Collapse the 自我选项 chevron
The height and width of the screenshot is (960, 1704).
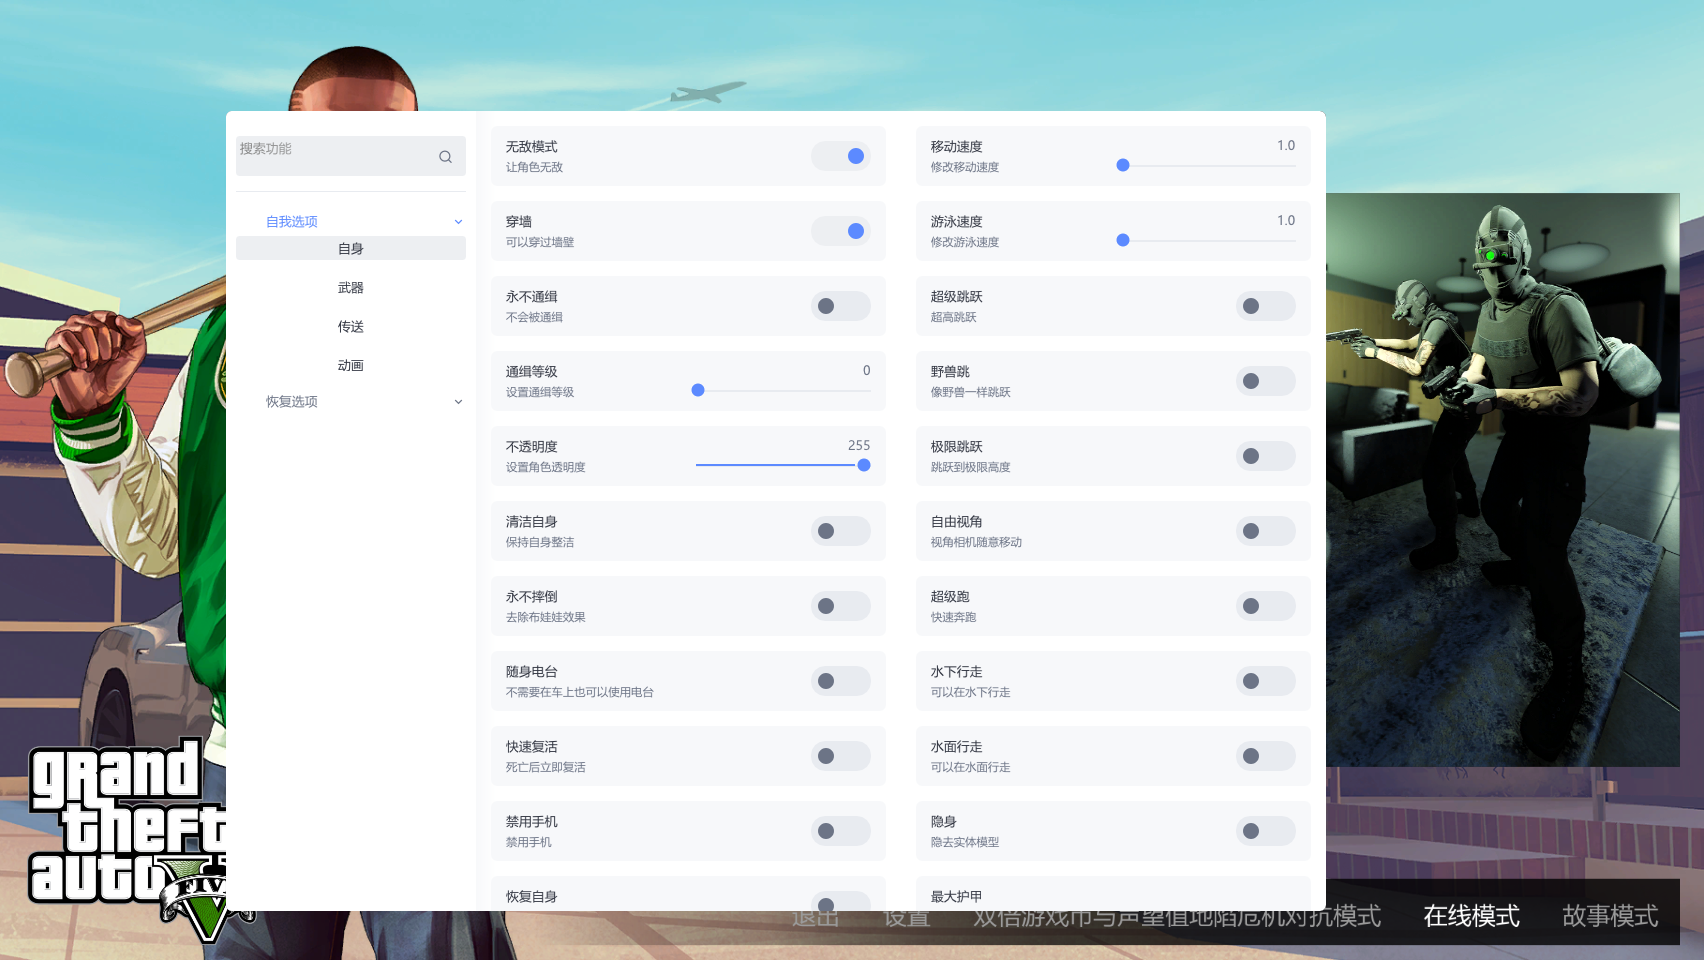coord(458,222)
